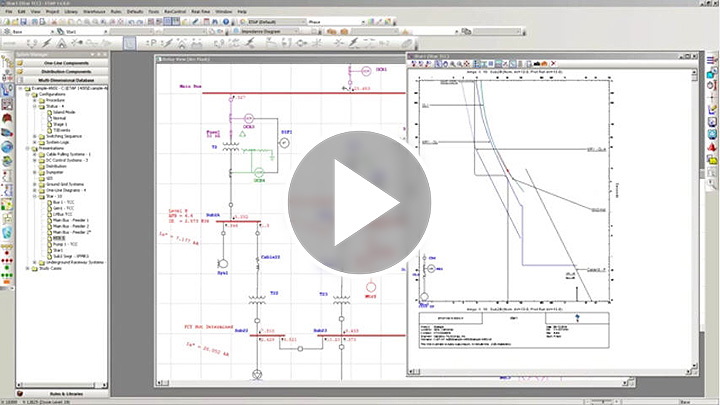This screenshot has width=720, height=405.
Task: Open the Library menu
Action: (x=71, y=11)
